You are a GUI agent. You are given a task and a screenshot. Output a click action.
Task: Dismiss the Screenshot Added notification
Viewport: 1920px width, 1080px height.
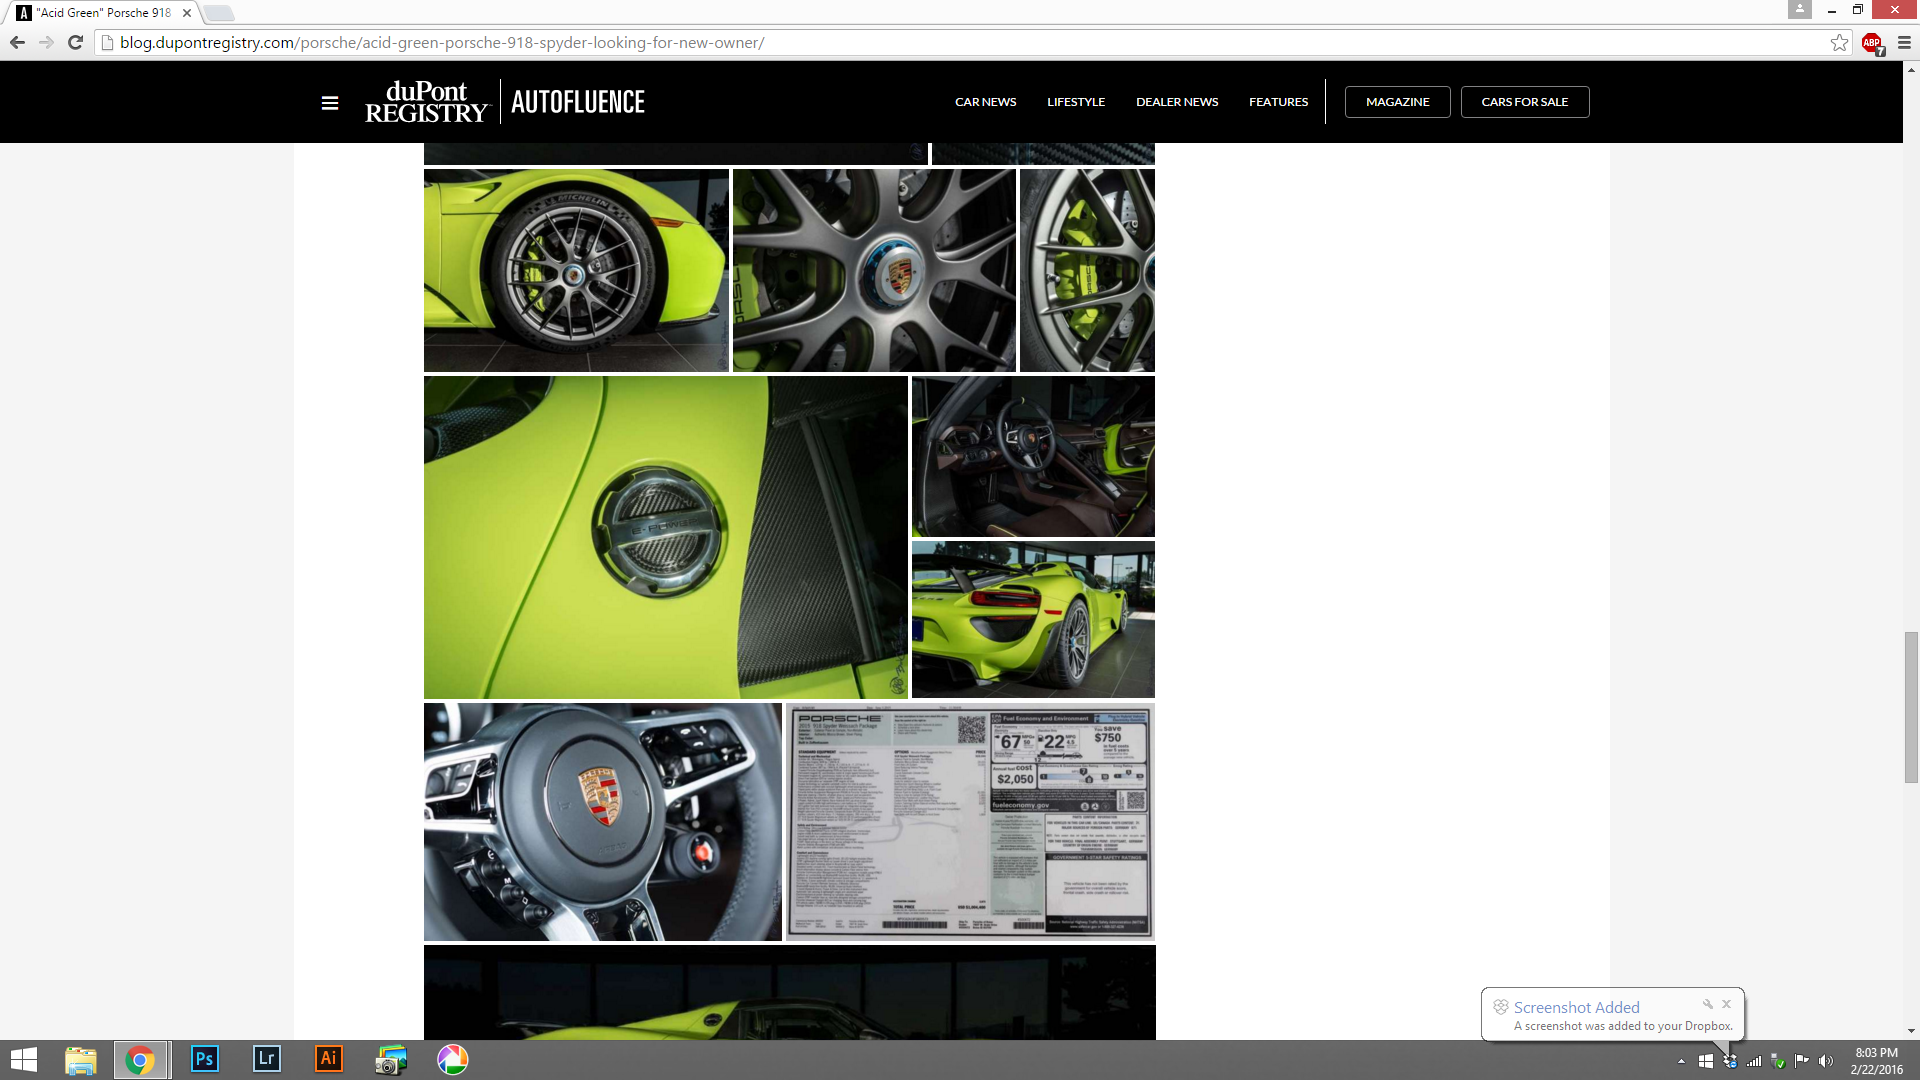[1726, 1004]
